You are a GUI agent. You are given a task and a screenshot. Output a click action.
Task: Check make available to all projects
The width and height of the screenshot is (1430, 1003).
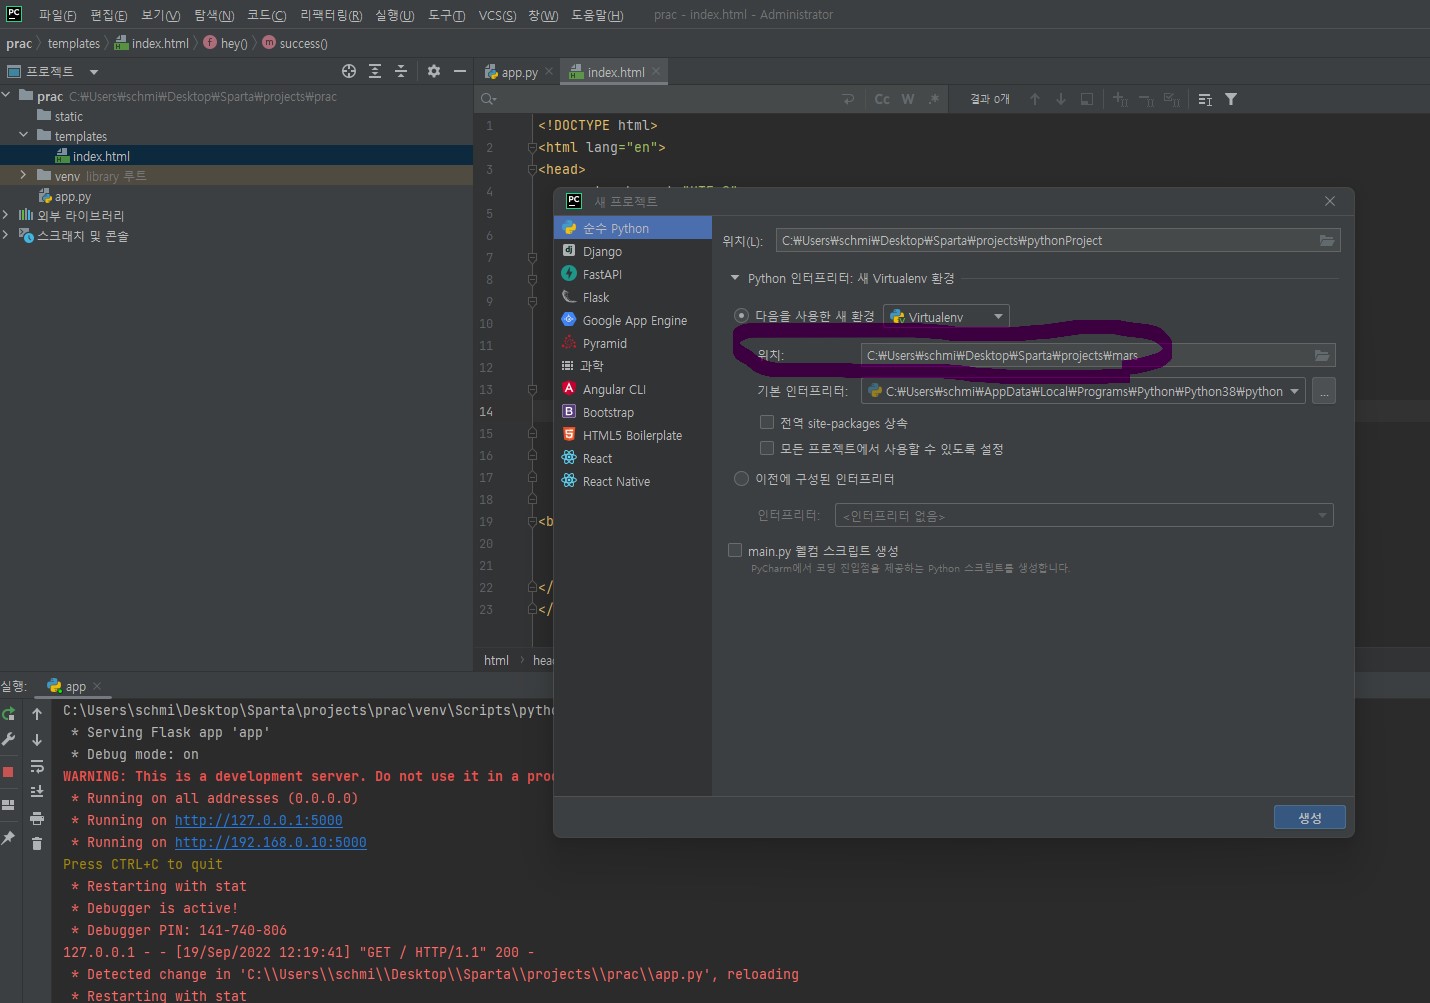point(767,448)
